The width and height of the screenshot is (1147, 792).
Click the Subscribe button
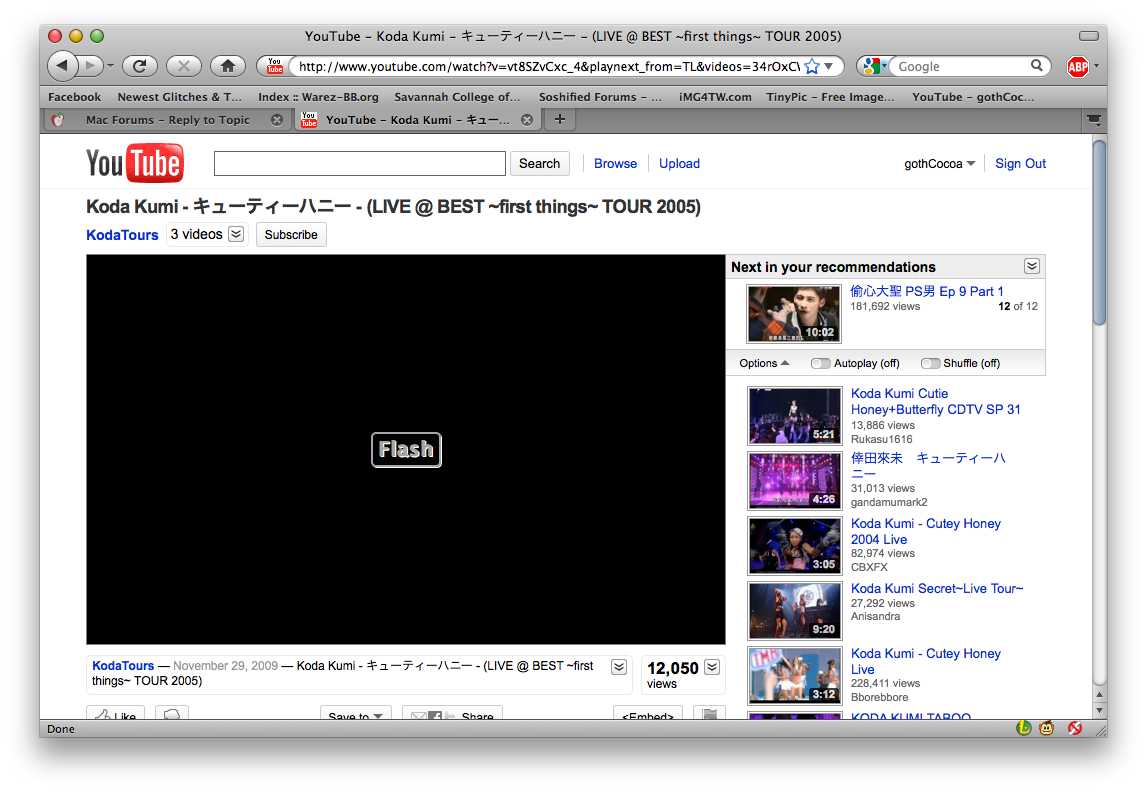291,235
